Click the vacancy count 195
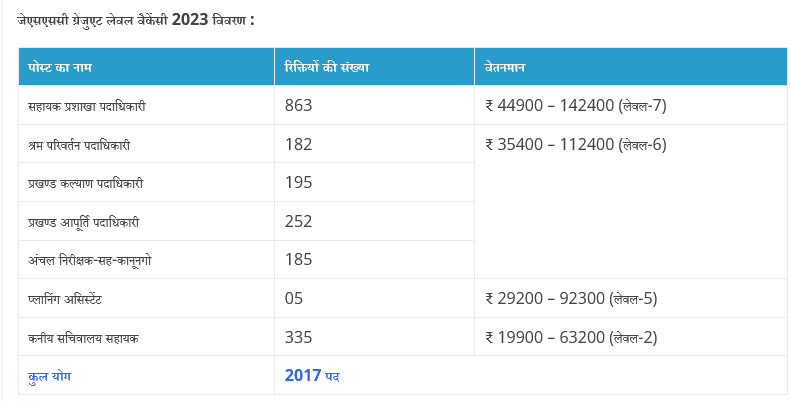The height and width of the screenshot is (401, 791). [299, 183]
